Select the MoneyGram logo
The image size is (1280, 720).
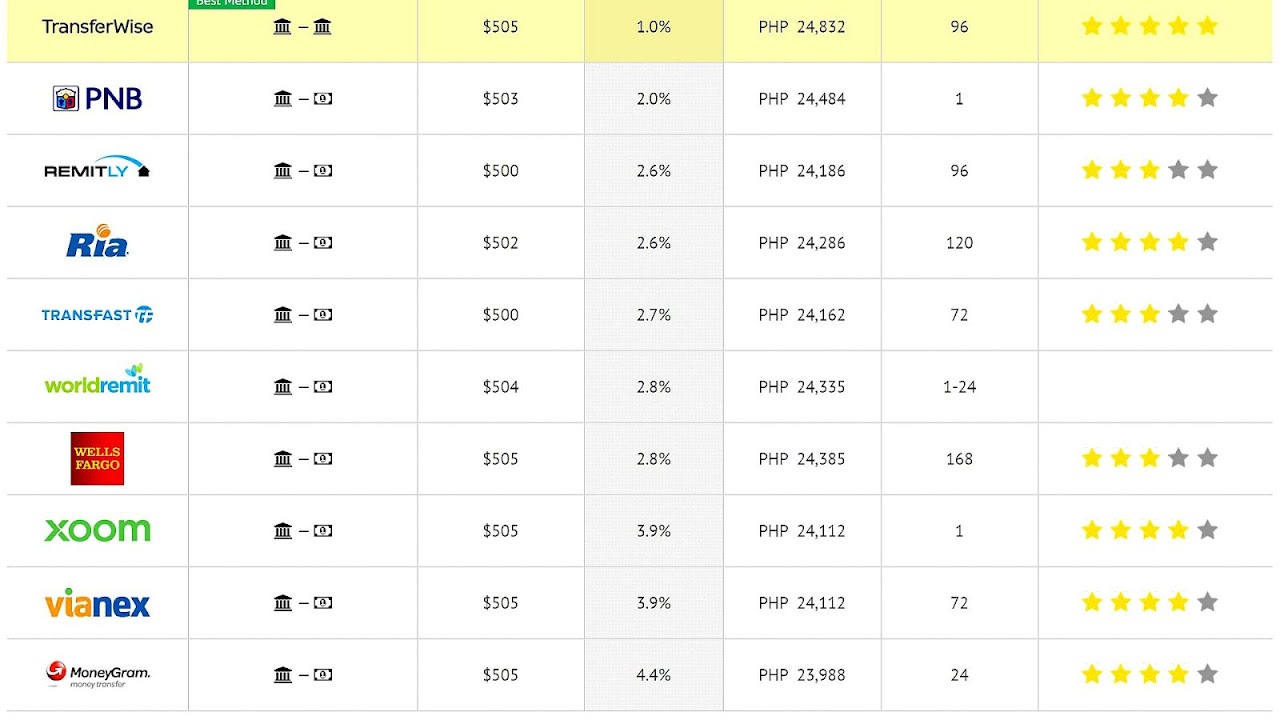(97, 675)
